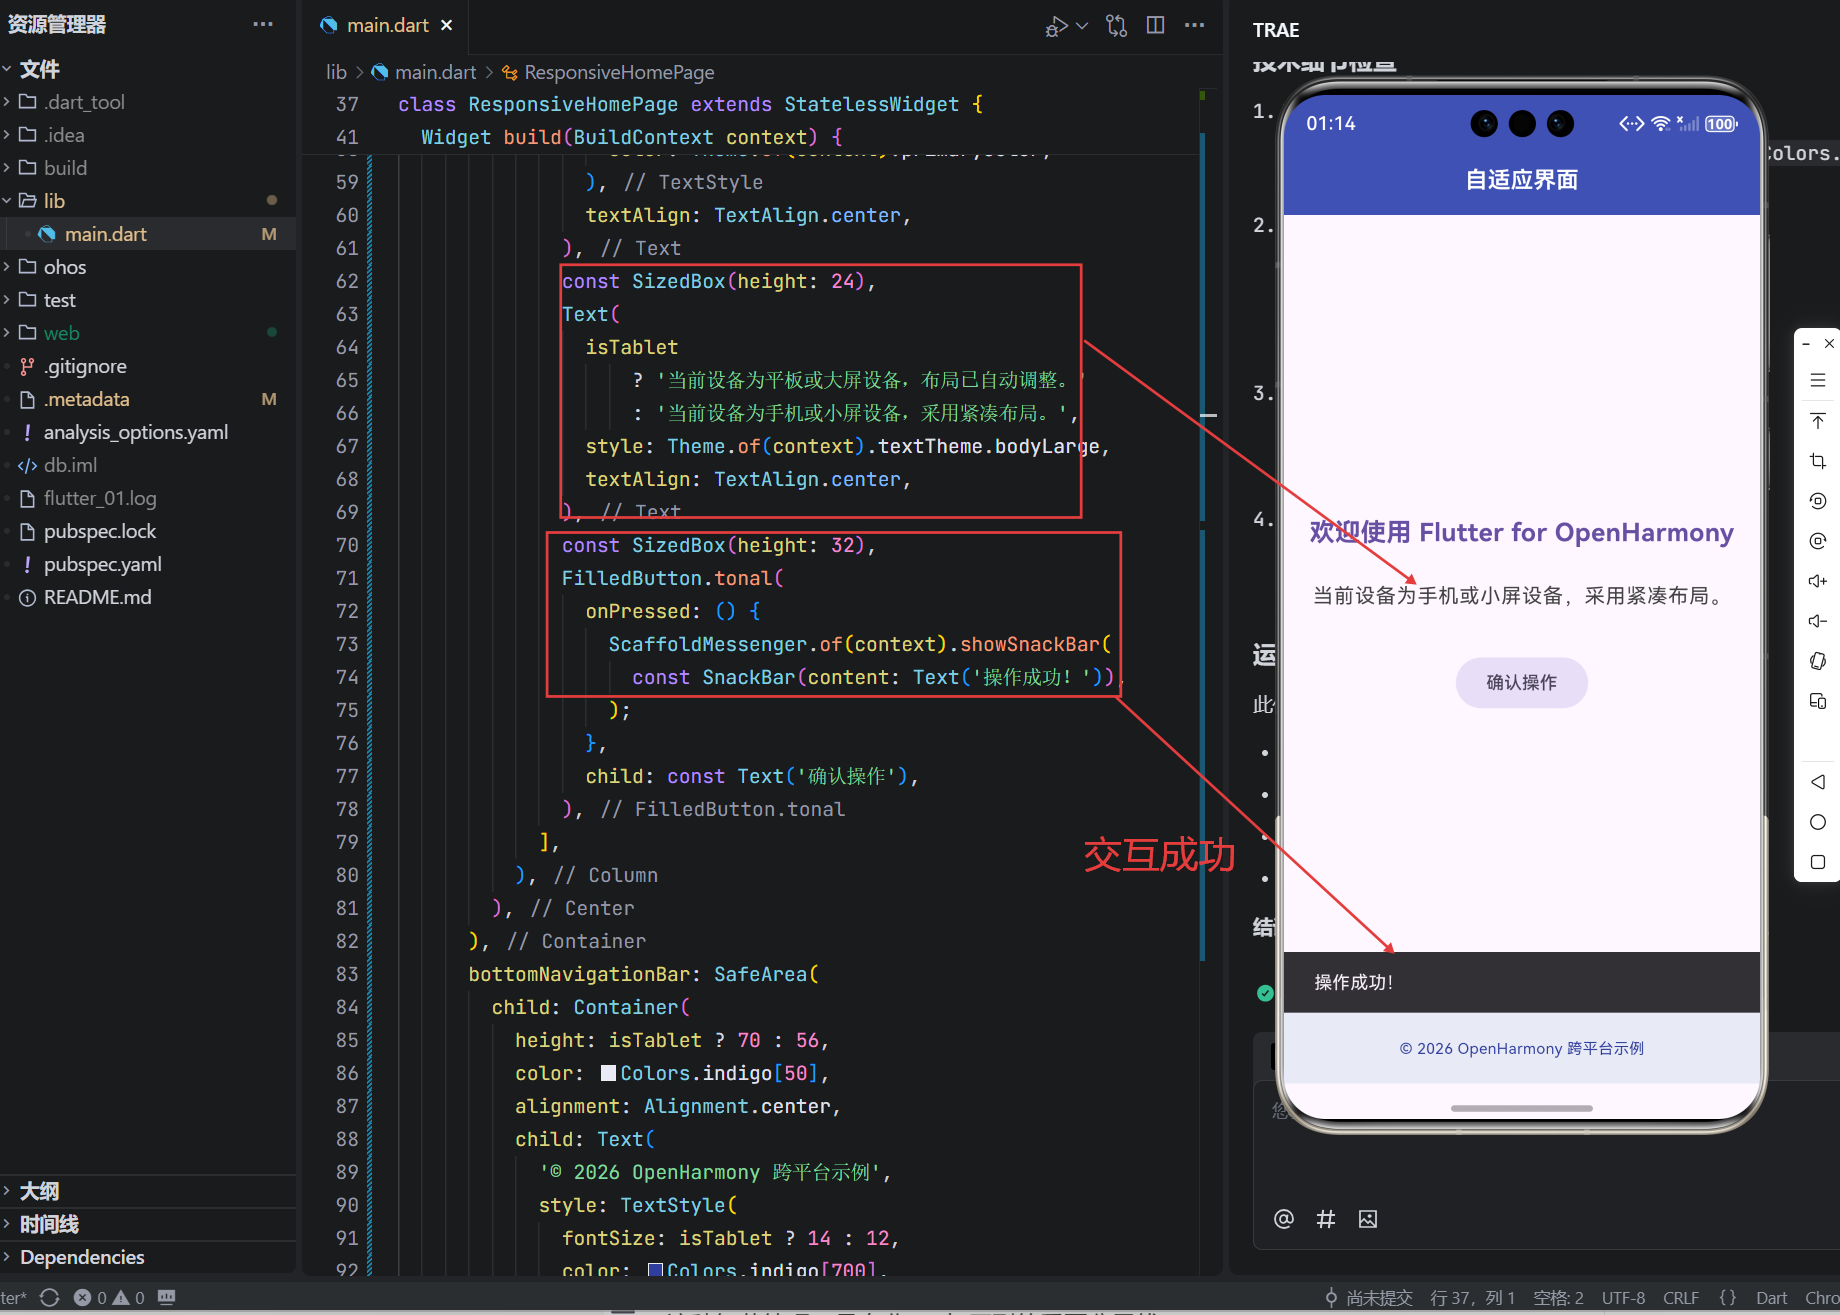Open the explorer panel's more options ellipsis
The image size is (1840, 1315).
(x=263, y=24)
